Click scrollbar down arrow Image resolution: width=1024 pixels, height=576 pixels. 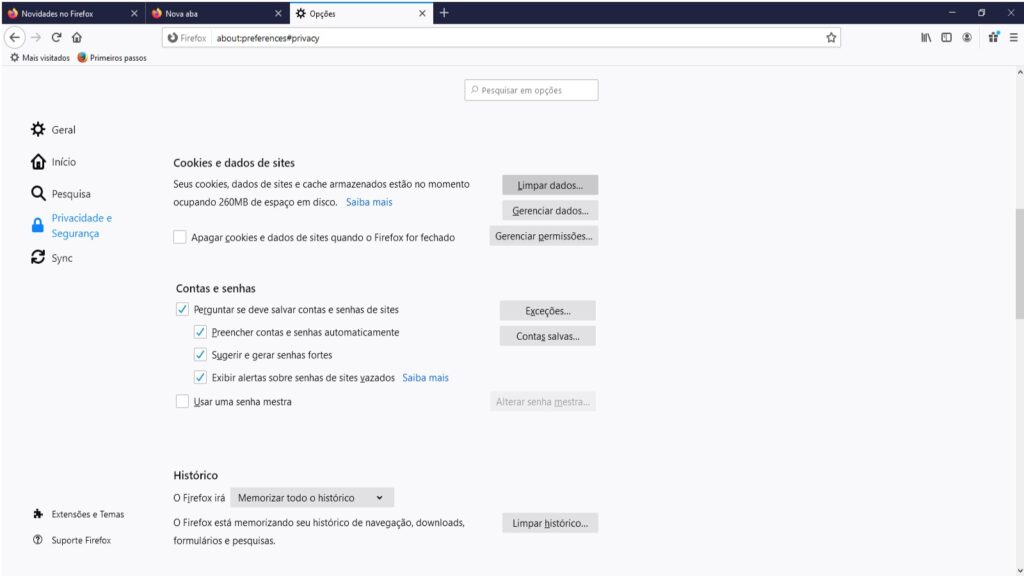[x=1019, y=570]
